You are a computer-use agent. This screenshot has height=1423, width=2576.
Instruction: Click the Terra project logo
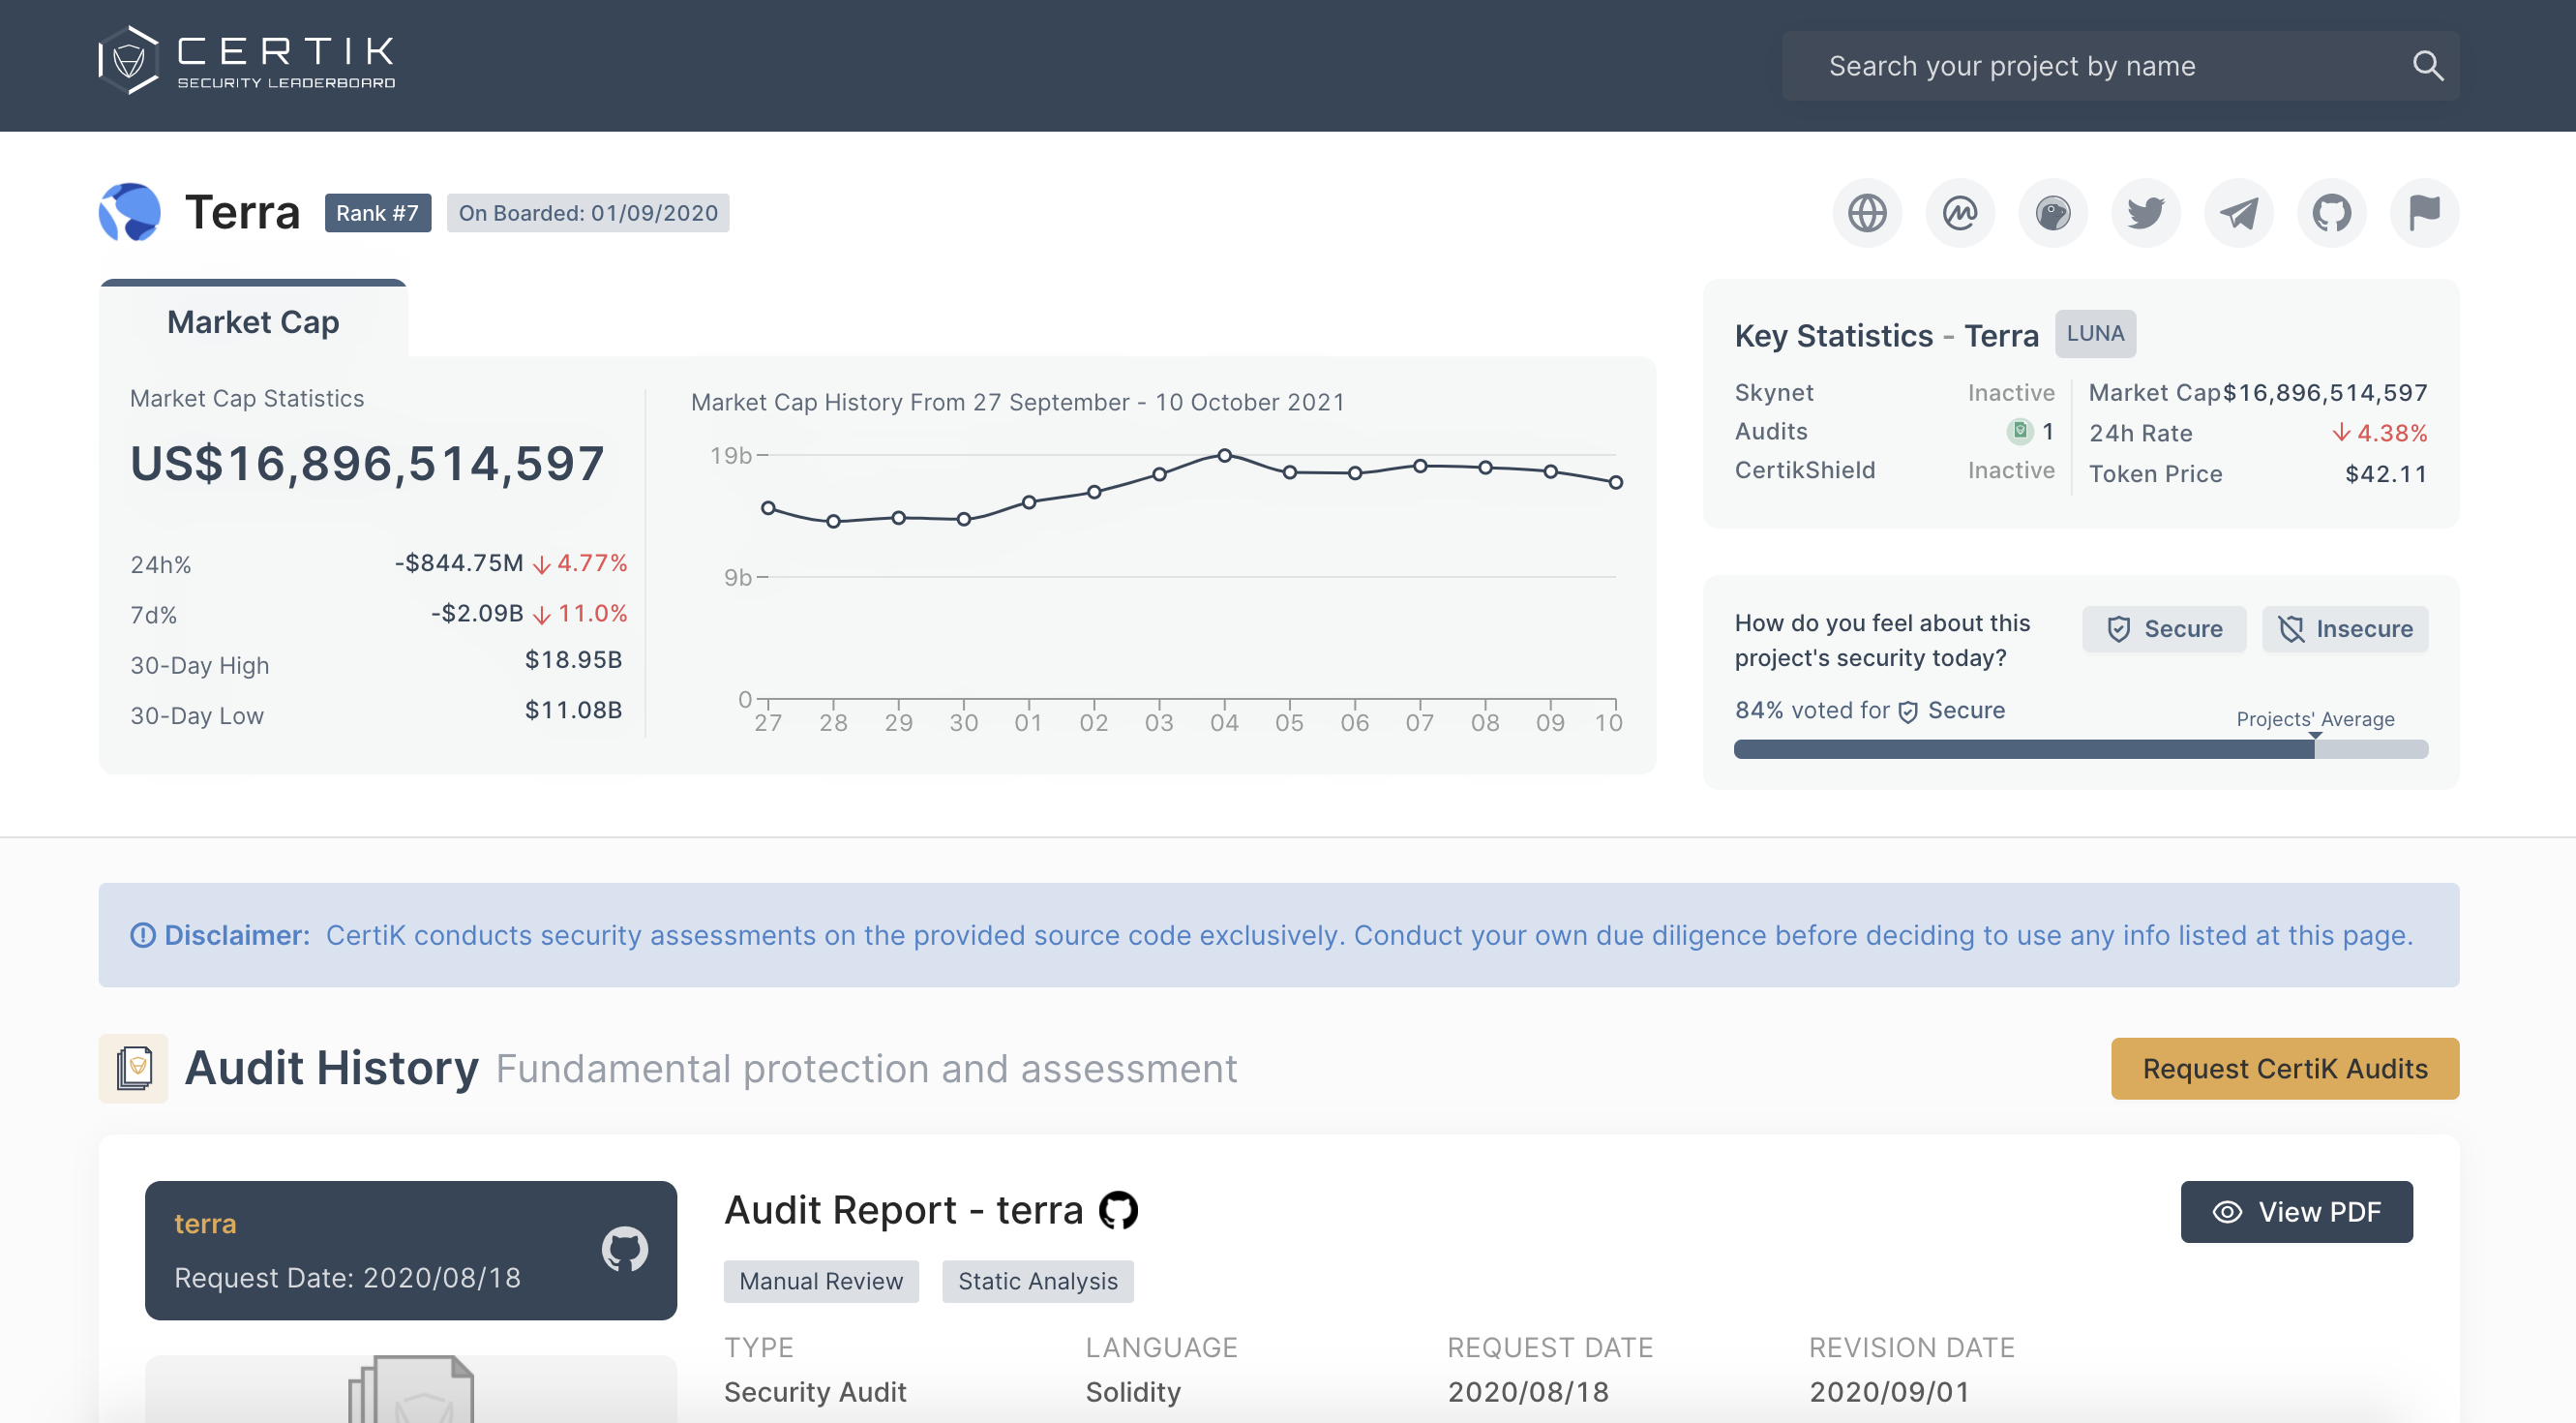130,213
